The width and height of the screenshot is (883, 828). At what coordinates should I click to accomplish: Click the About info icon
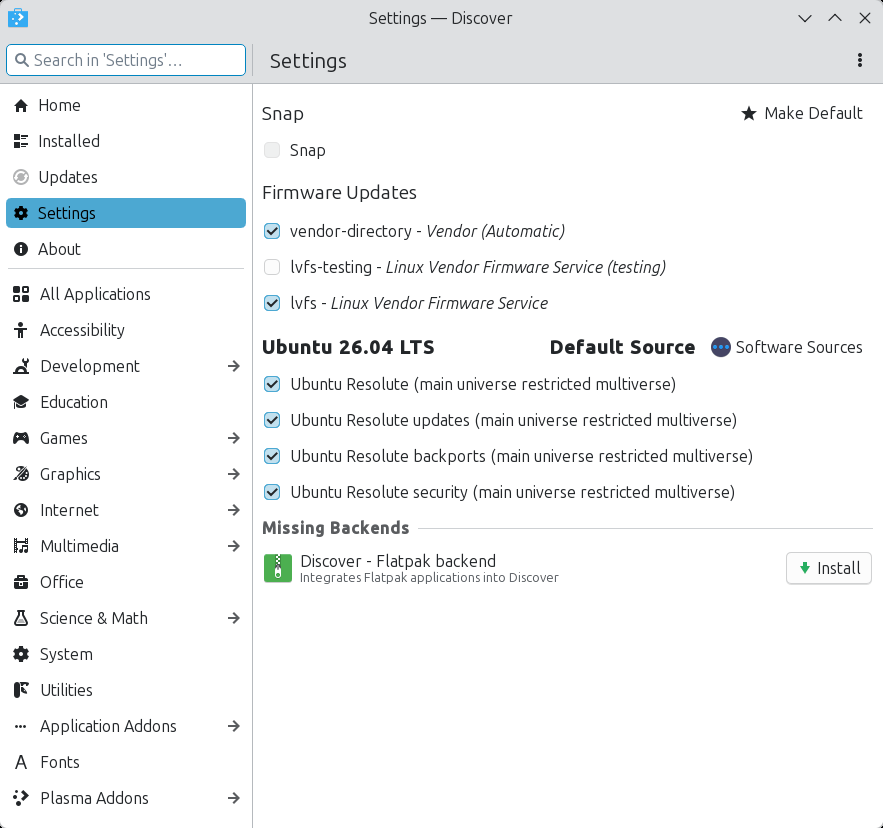point(21,250)
